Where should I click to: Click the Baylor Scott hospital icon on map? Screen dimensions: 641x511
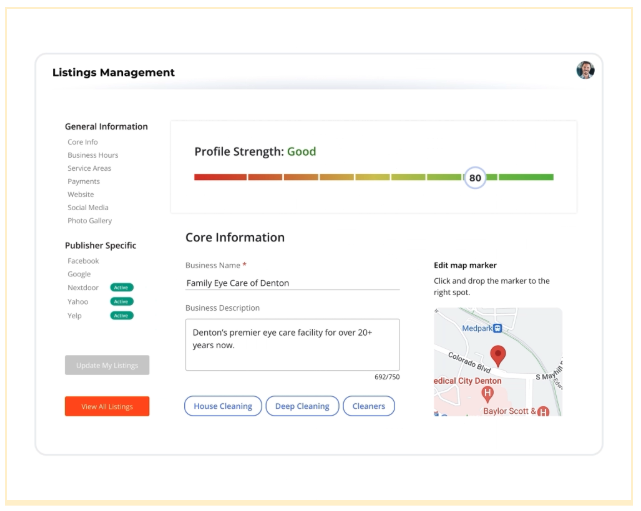(543, 411)
